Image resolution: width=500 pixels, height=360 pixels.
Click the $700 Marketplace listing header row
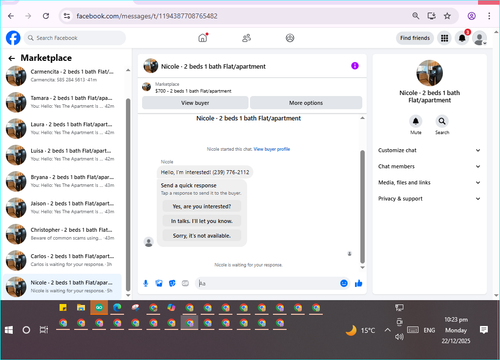[x=252, y=87]
